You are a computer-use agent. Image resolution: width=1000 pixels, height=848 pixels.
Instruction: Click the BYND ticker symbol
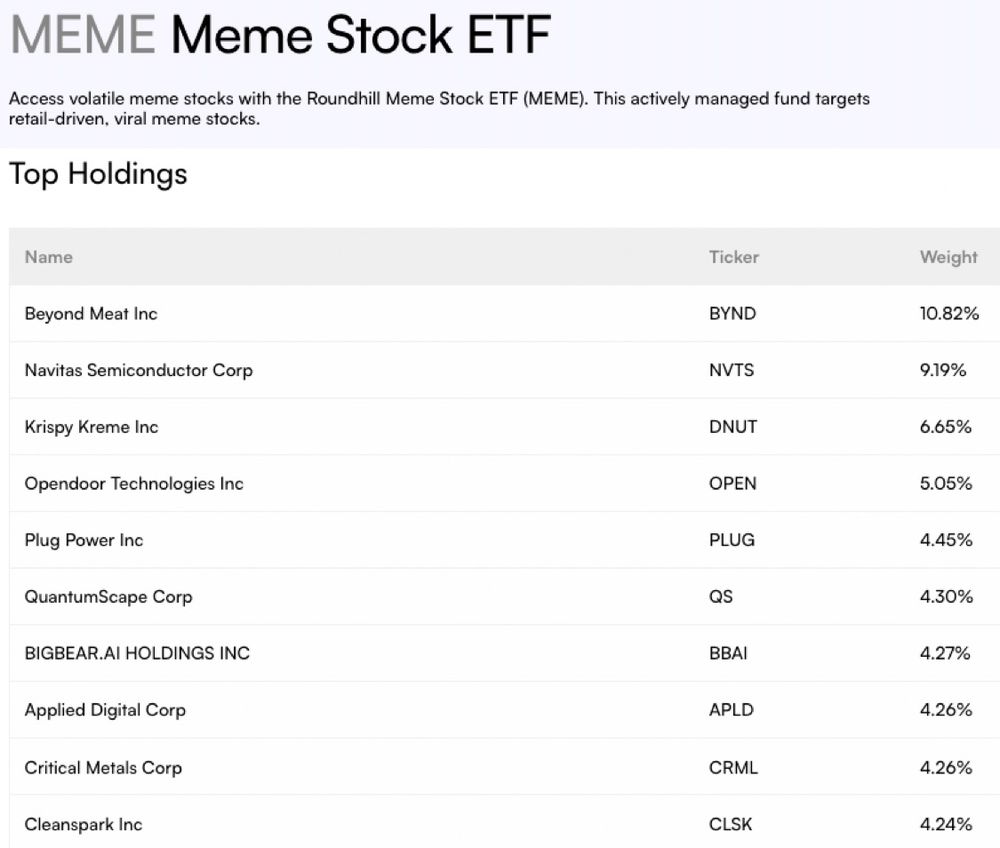pos(732,314)
